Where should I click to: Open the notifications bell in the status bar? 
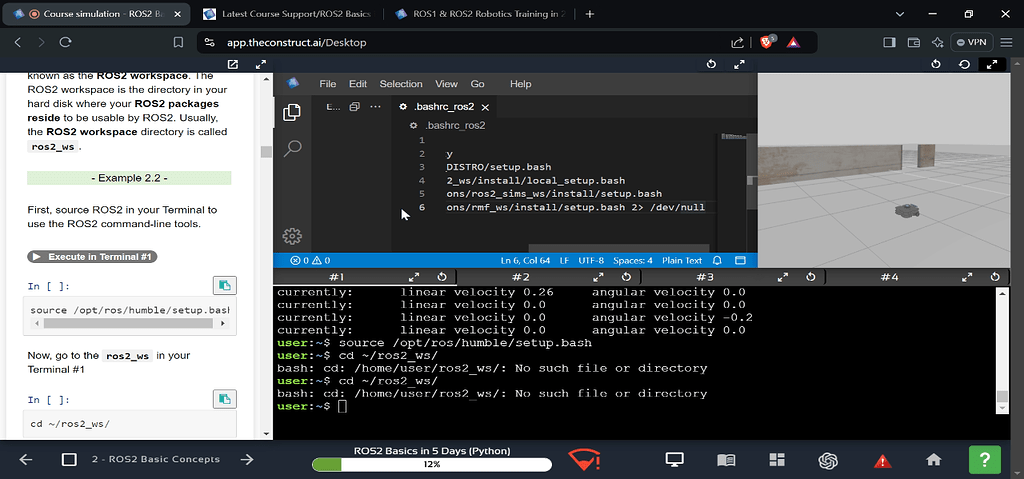(x=717, y=260)
